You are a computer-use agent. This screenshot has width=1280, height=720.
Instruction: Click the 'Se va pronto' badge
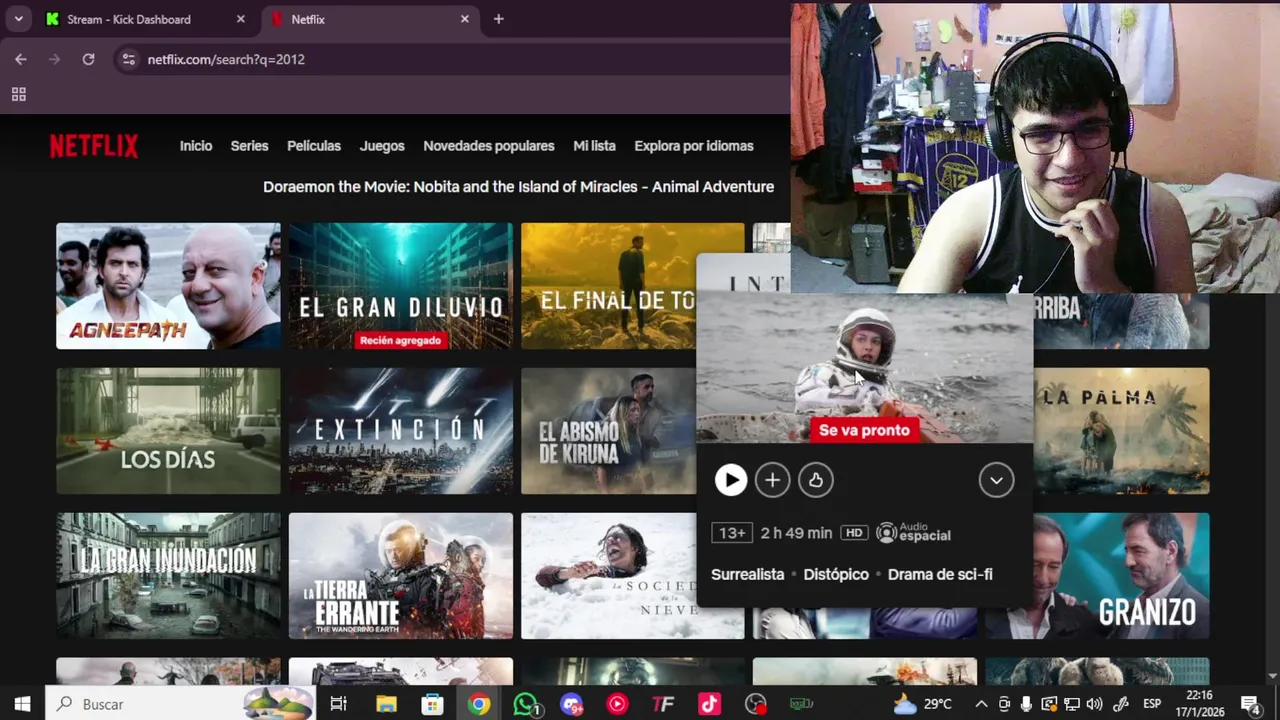point(864,430)
